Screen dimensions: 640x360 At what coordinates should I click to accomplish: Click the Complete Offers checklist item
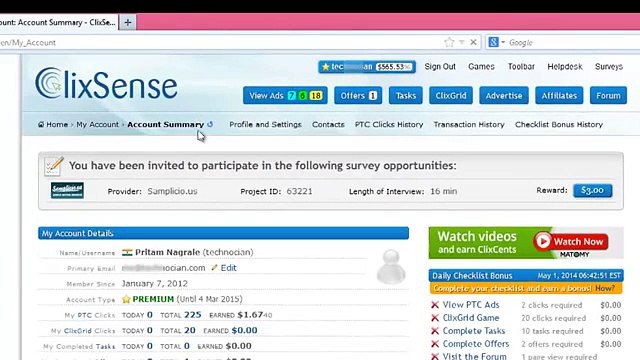(x=476, y=344)
